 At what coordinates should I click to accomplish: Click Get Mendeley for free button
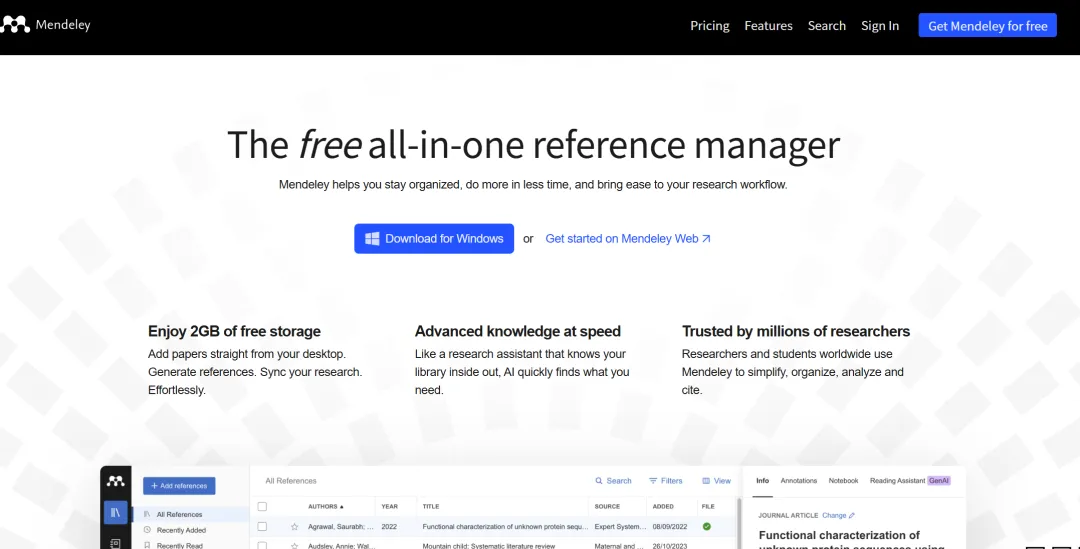pos(987,25)
